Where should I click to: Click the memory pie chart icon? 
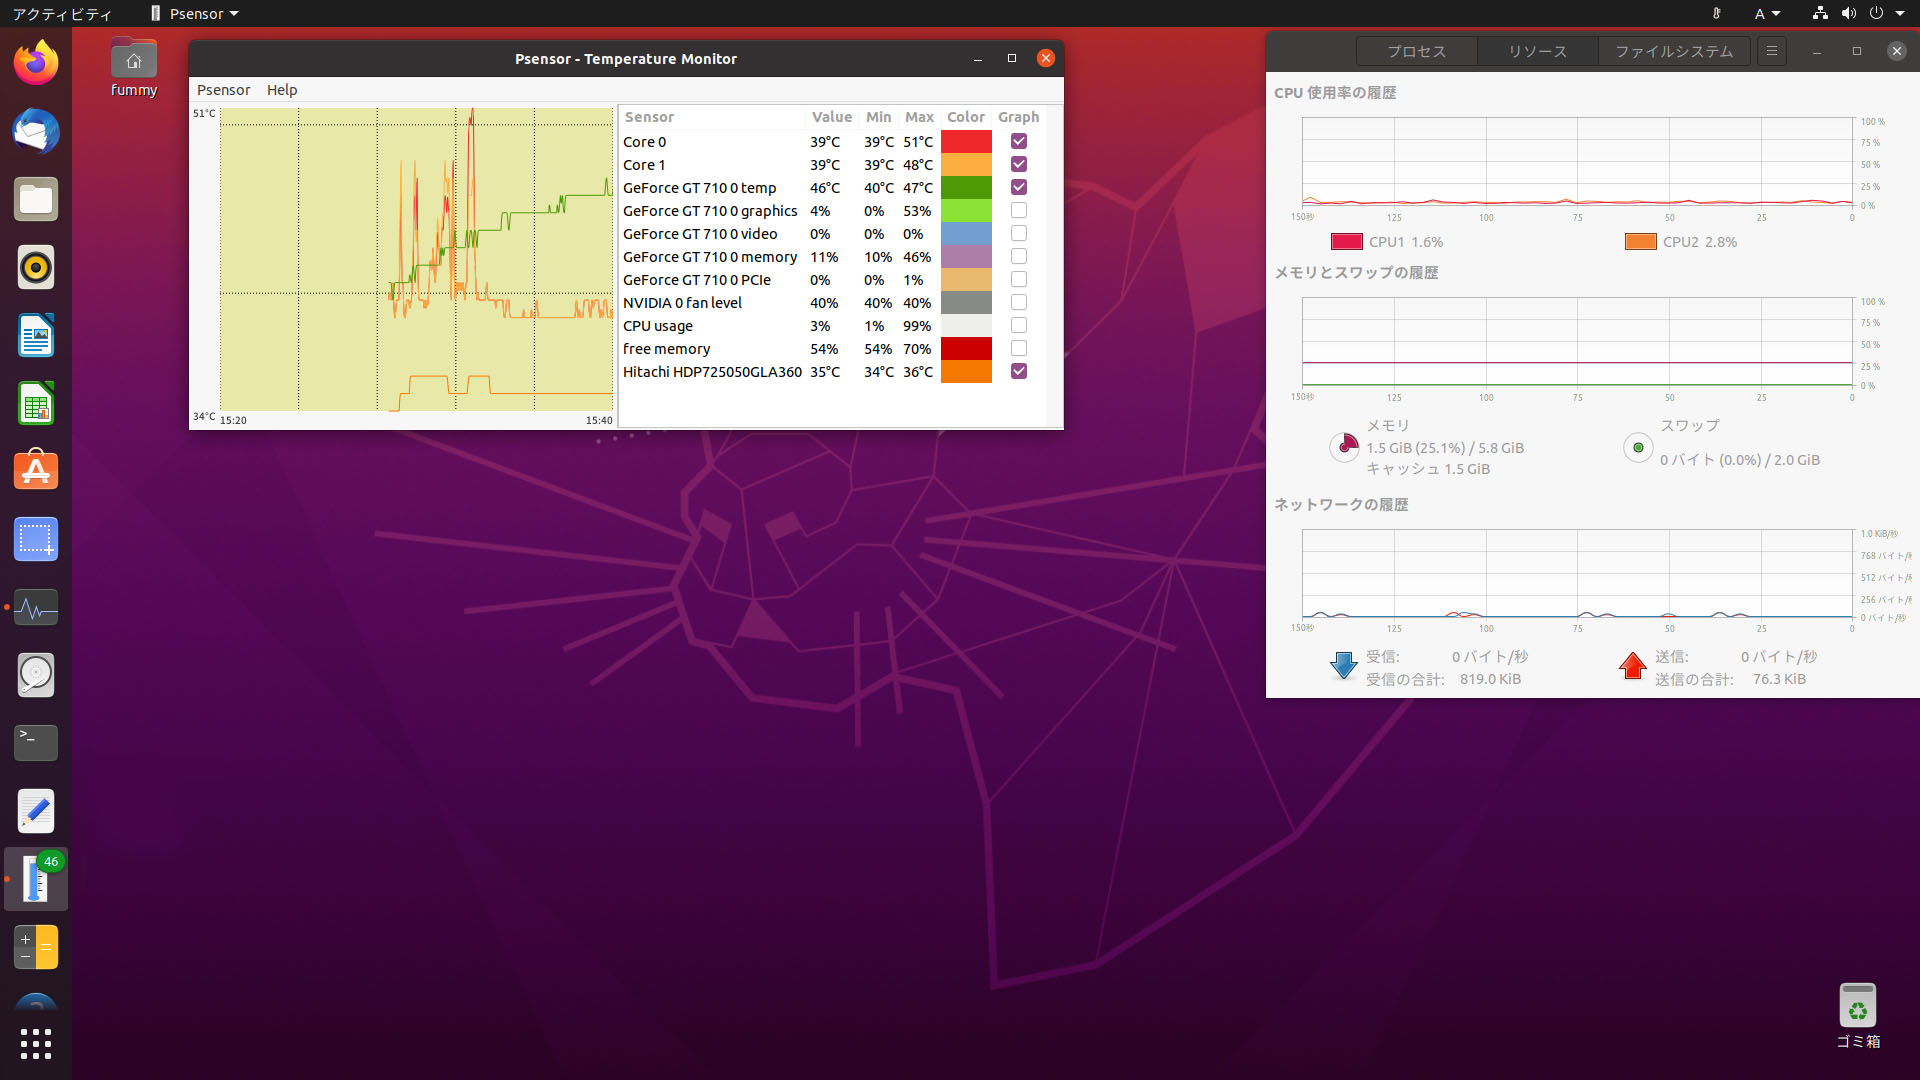tap(1344, 447)
